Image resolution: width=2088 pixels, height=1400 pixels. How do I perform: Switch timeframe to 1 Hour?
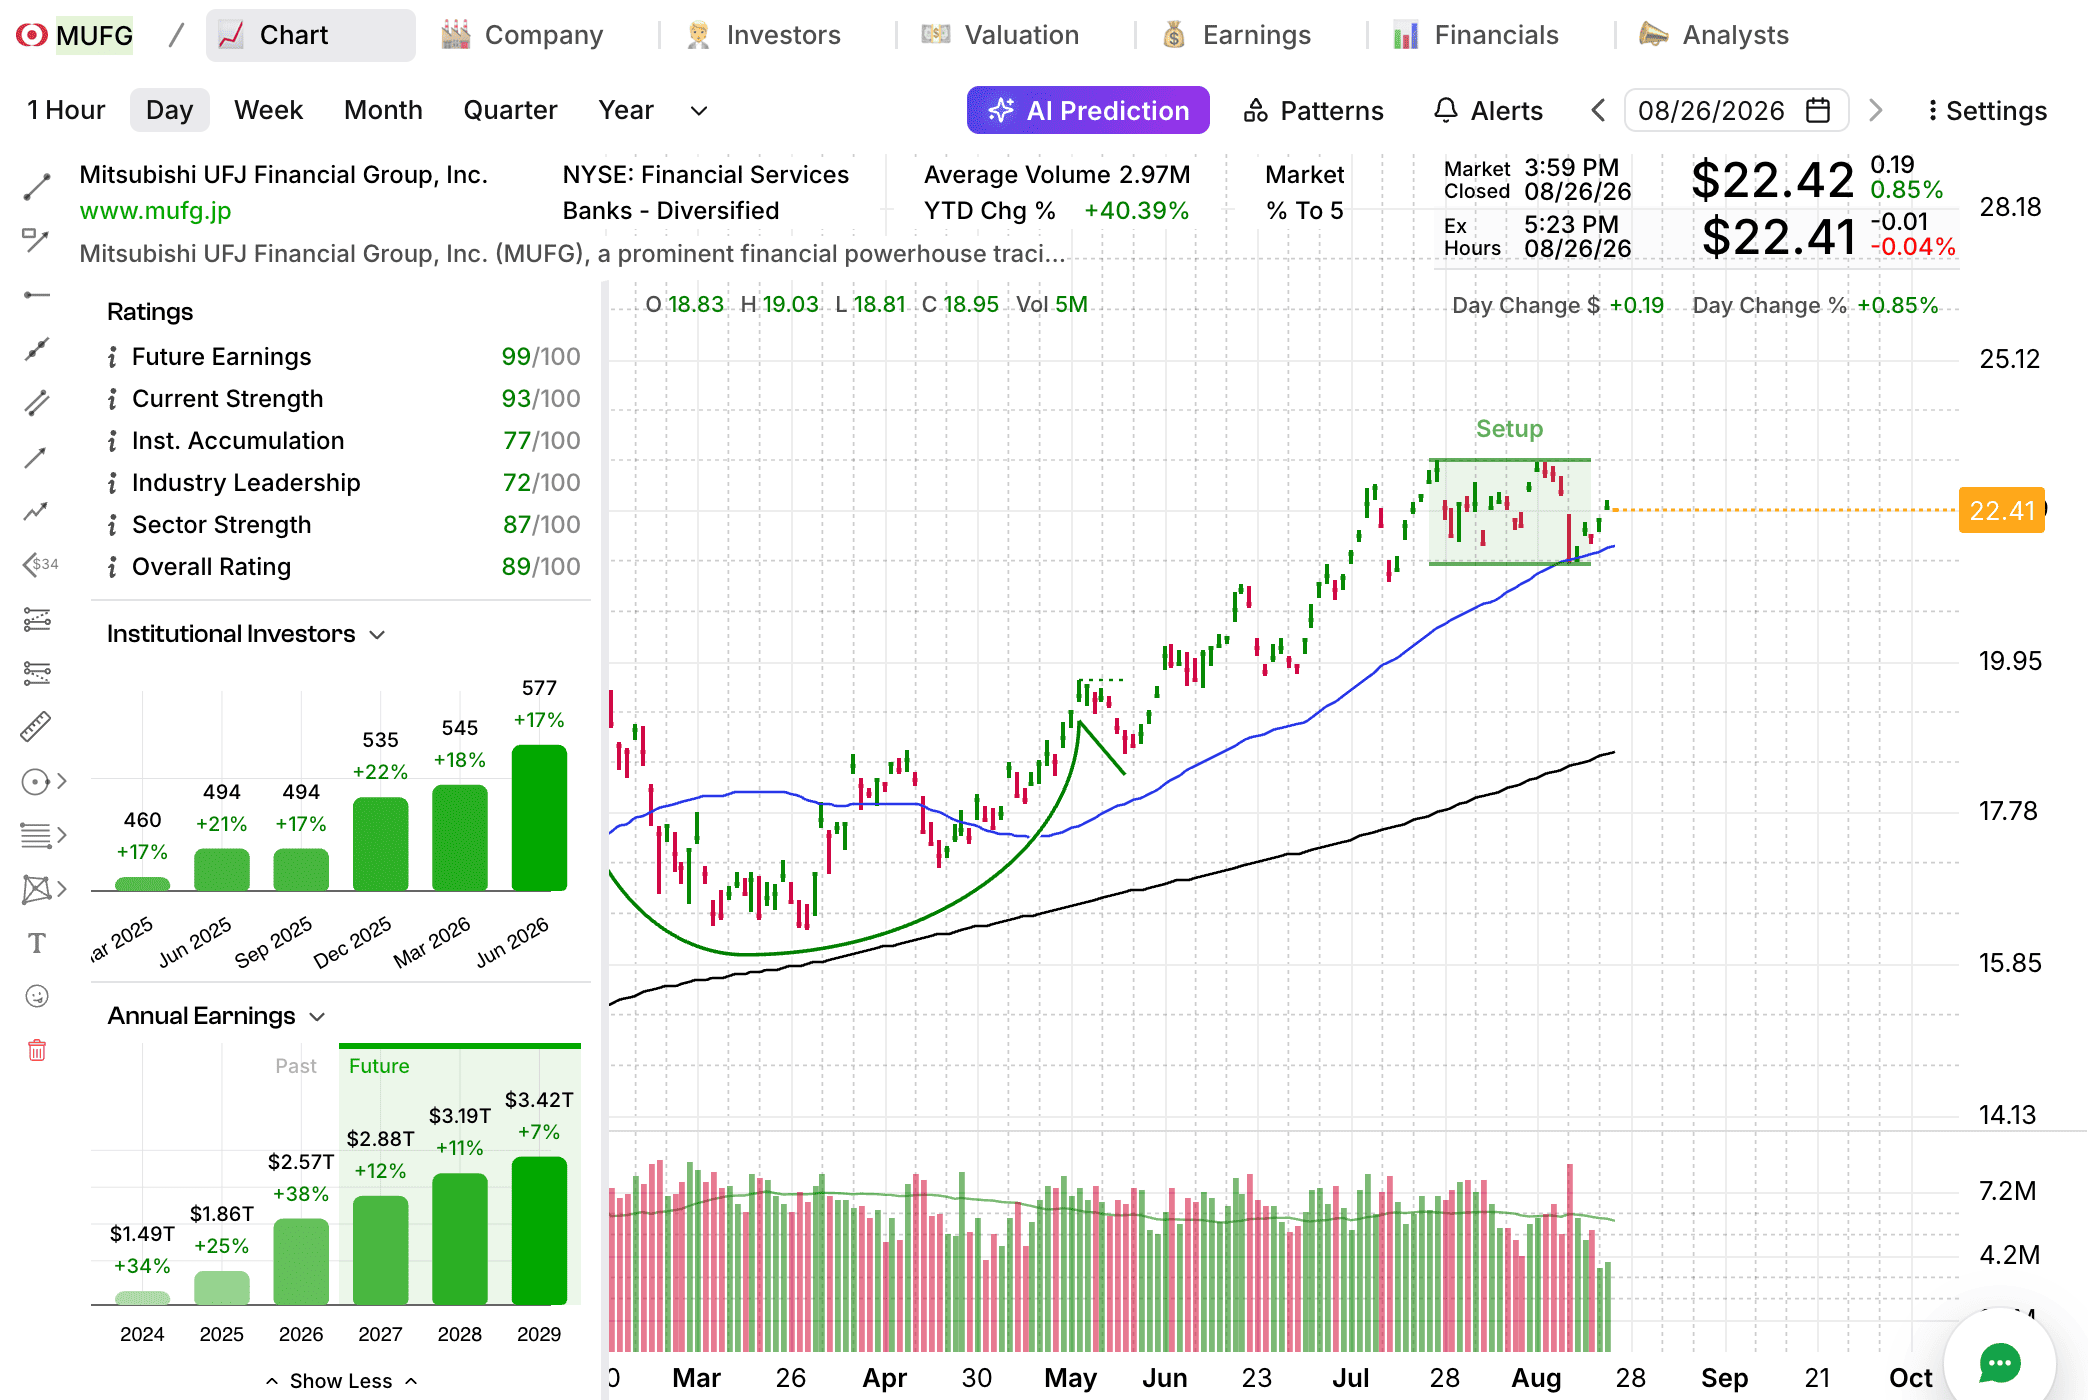pos(66,110)
